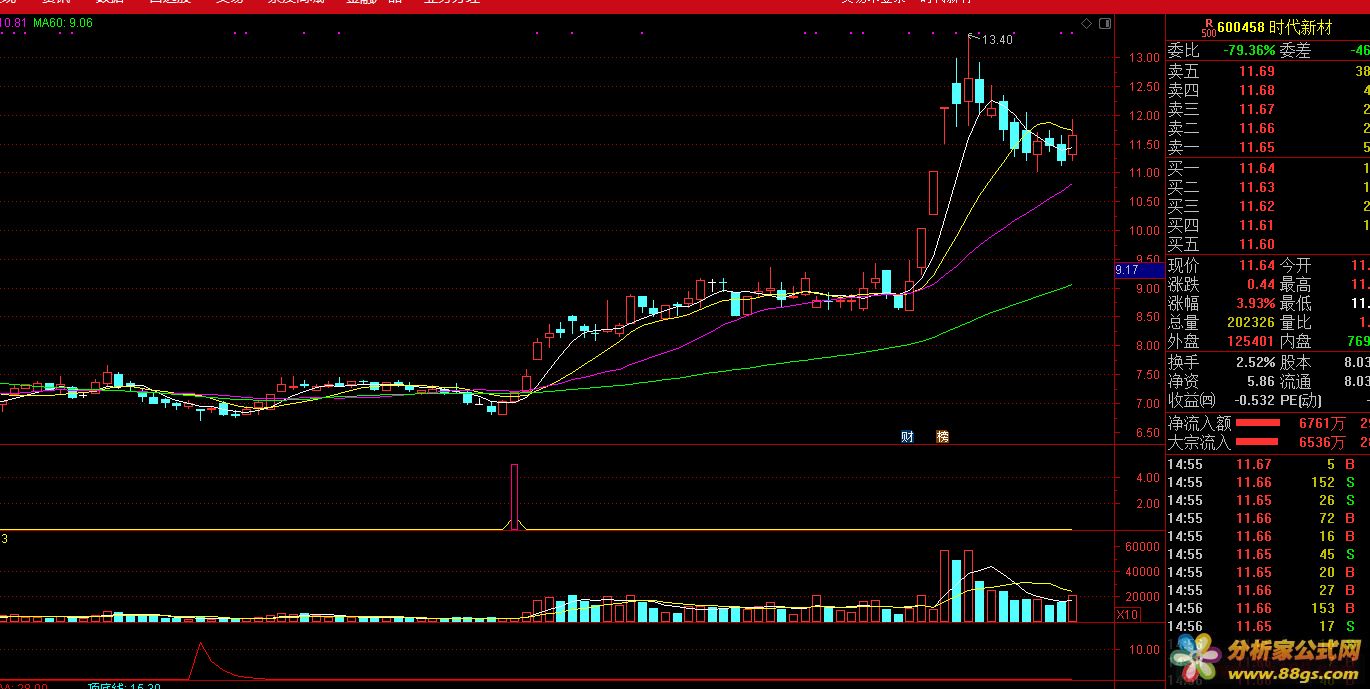1370x689 pixels.
Task: Click the 现价 label in quote panel
Action: coord(1184,265)
